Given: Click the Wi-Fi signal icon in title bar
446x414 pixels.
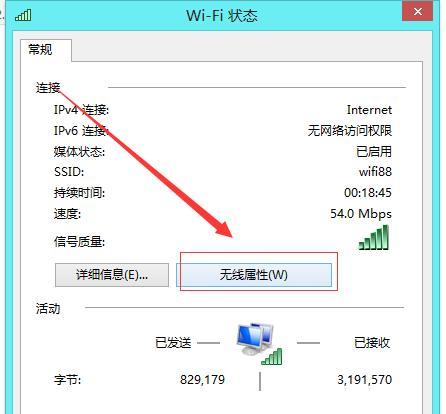Looking at the screenshot, I should point(23,15).
